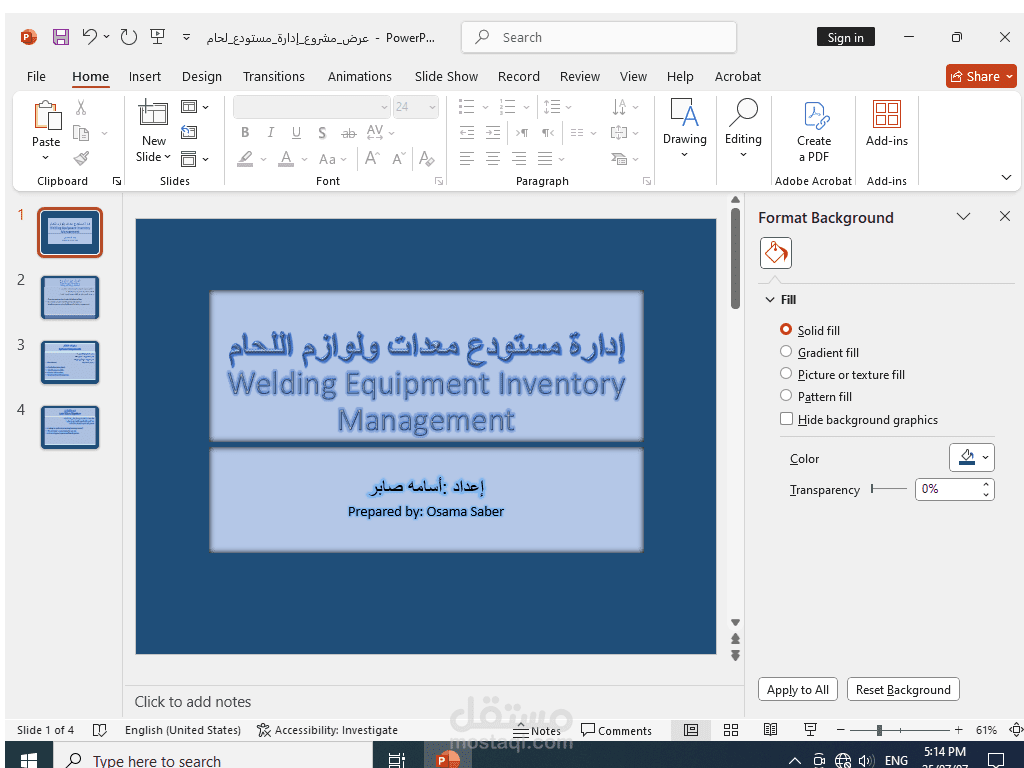Open the Create a PDF tool
This screenshot has width=1024, height=768.
(x=814, y=130)
